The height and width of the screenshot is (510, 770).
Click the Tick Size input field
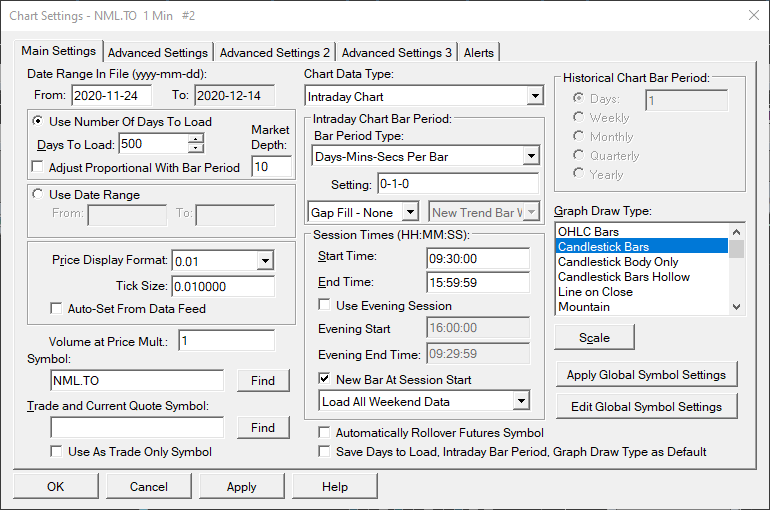coord(223,286)
